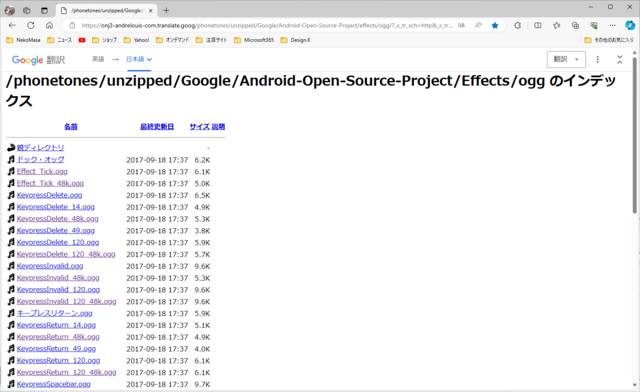Click the music icon beside KeypressSpacebar.ogg

click(x=11, y=384)
